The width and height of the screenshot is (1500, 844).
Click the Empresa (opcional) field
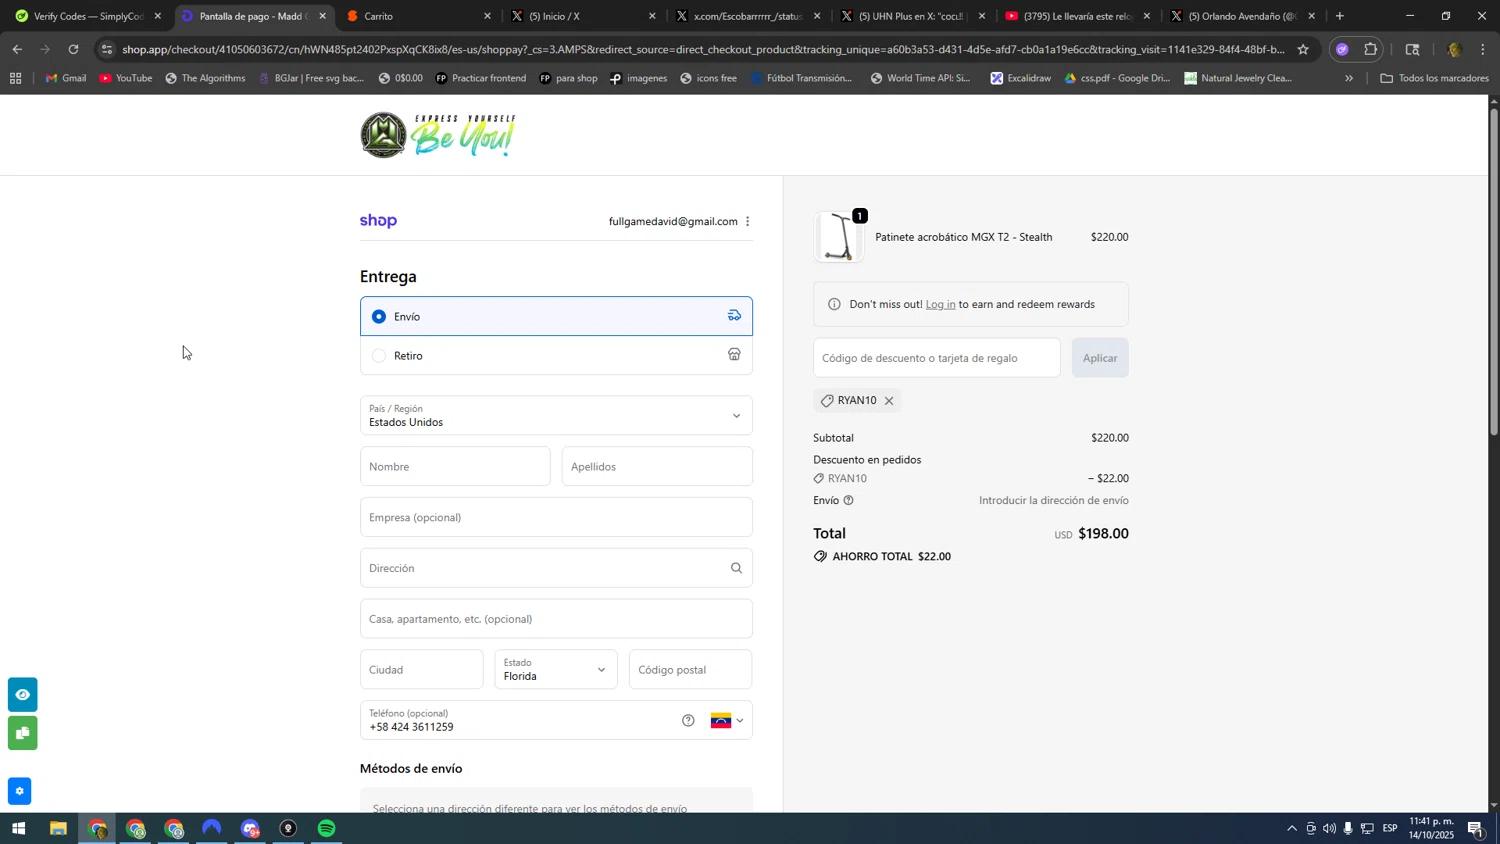[556, 518]
